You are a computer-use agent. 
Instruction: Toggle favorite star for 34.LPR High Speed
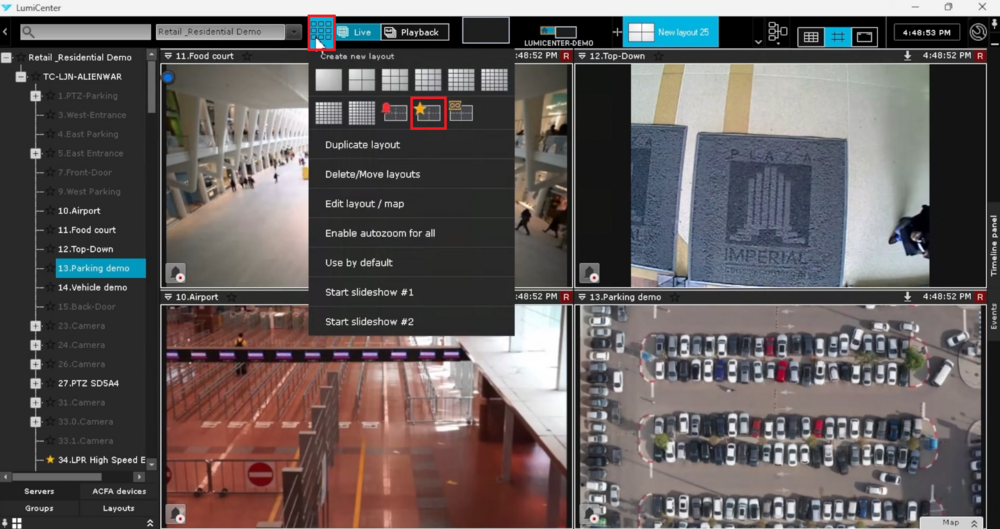[50, 460]
